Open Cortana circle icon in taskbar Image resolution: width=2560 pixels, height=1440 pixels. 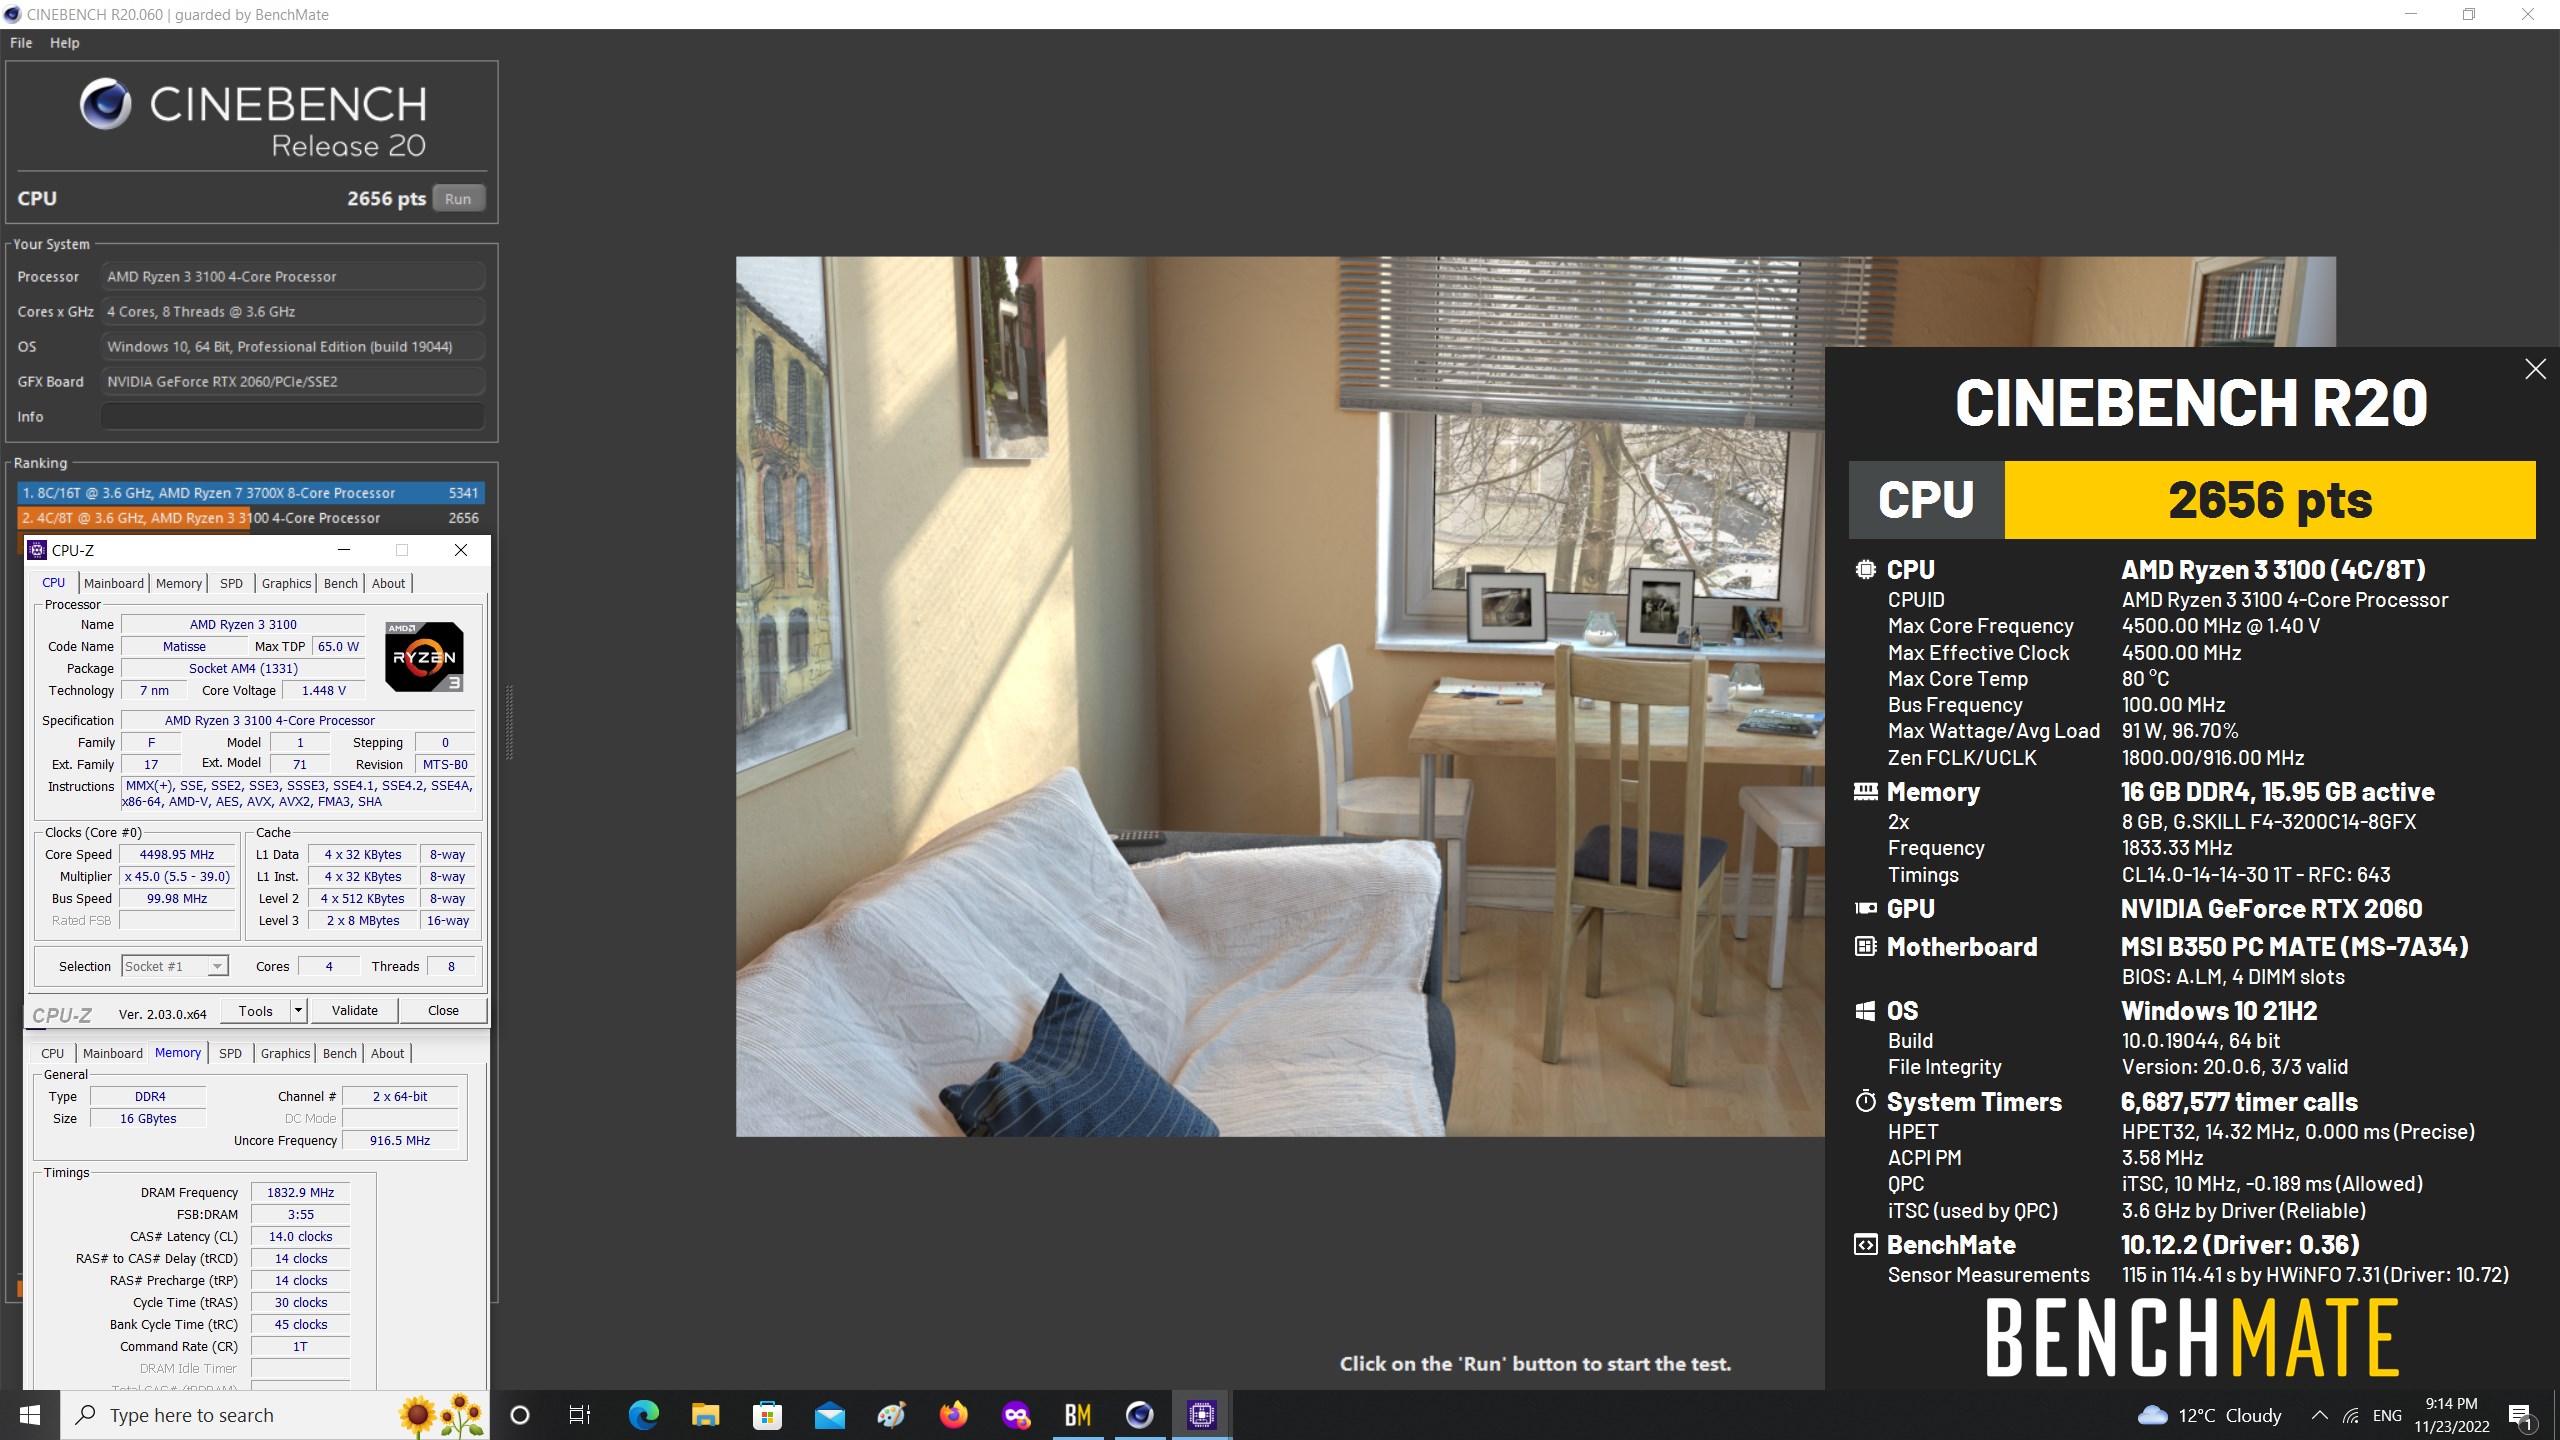click(519, 1415)
